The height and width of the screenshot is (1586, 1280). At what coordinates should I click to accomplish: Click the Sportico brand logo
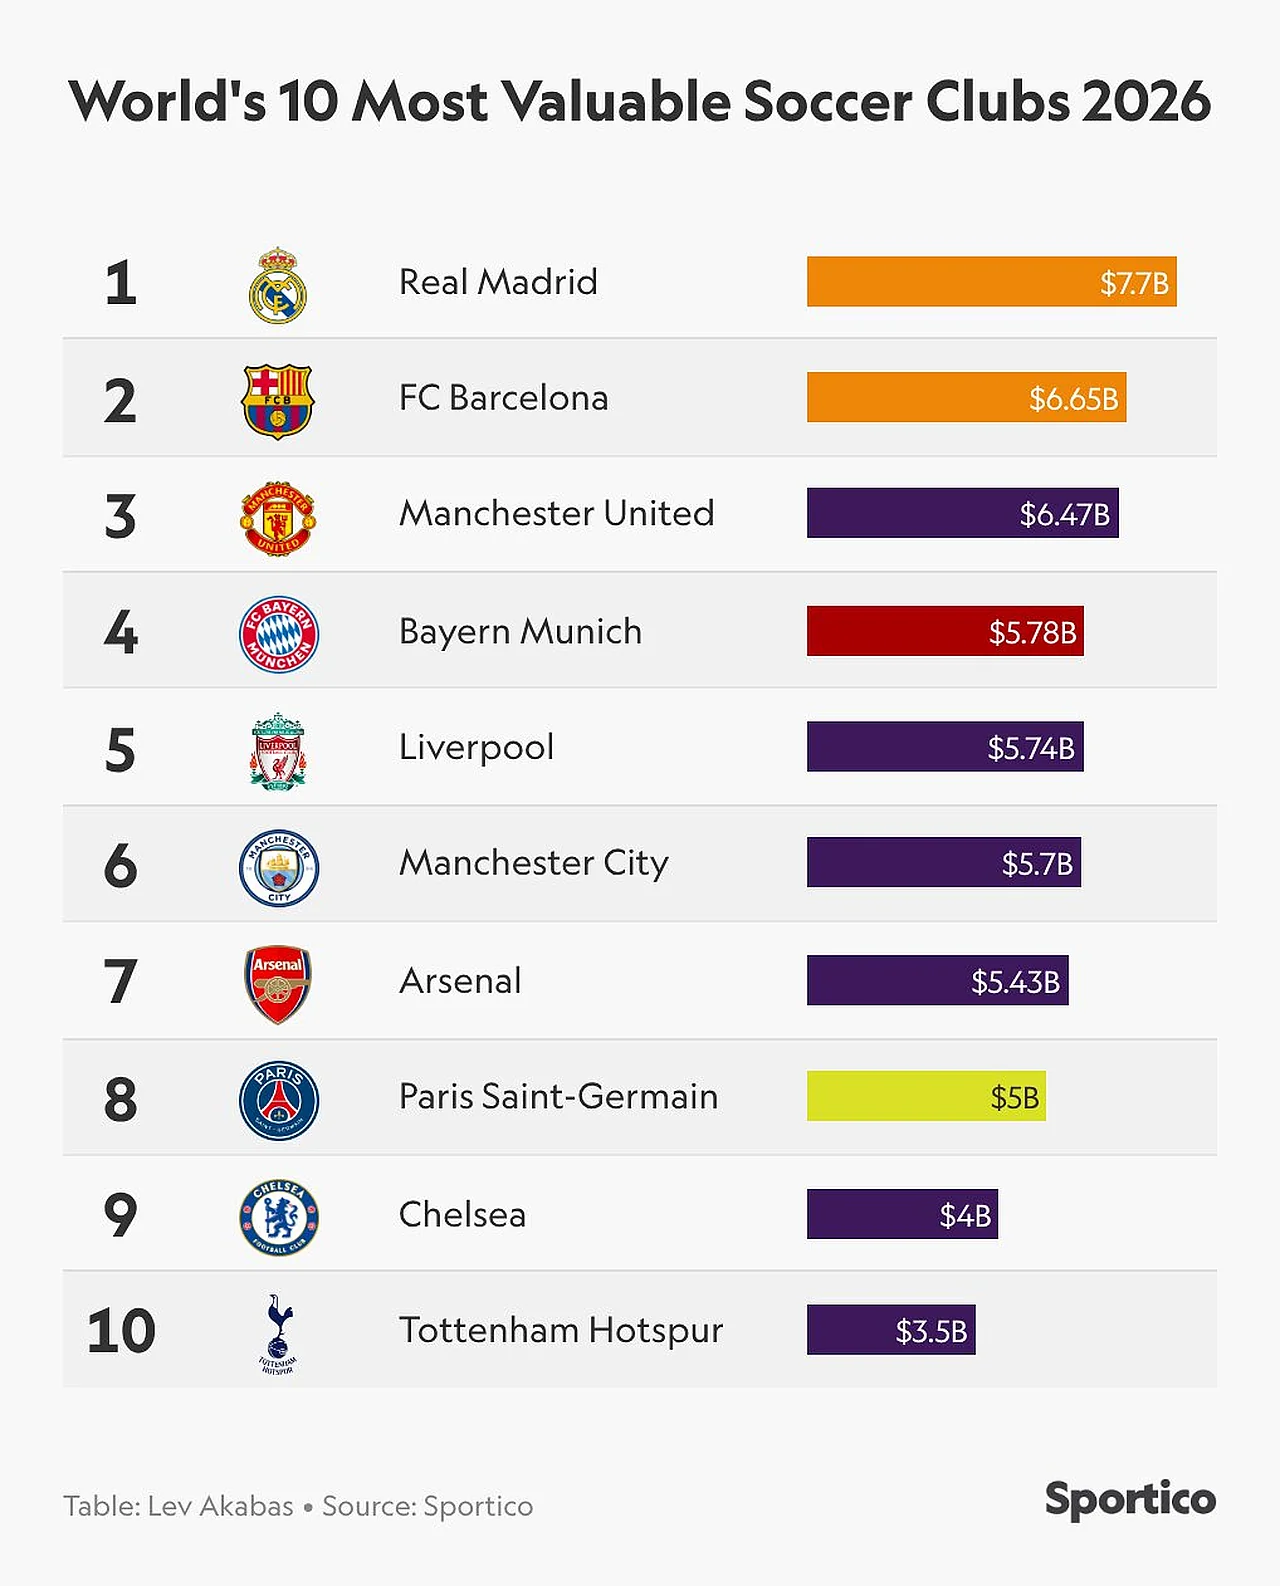coord(1130,1499)
